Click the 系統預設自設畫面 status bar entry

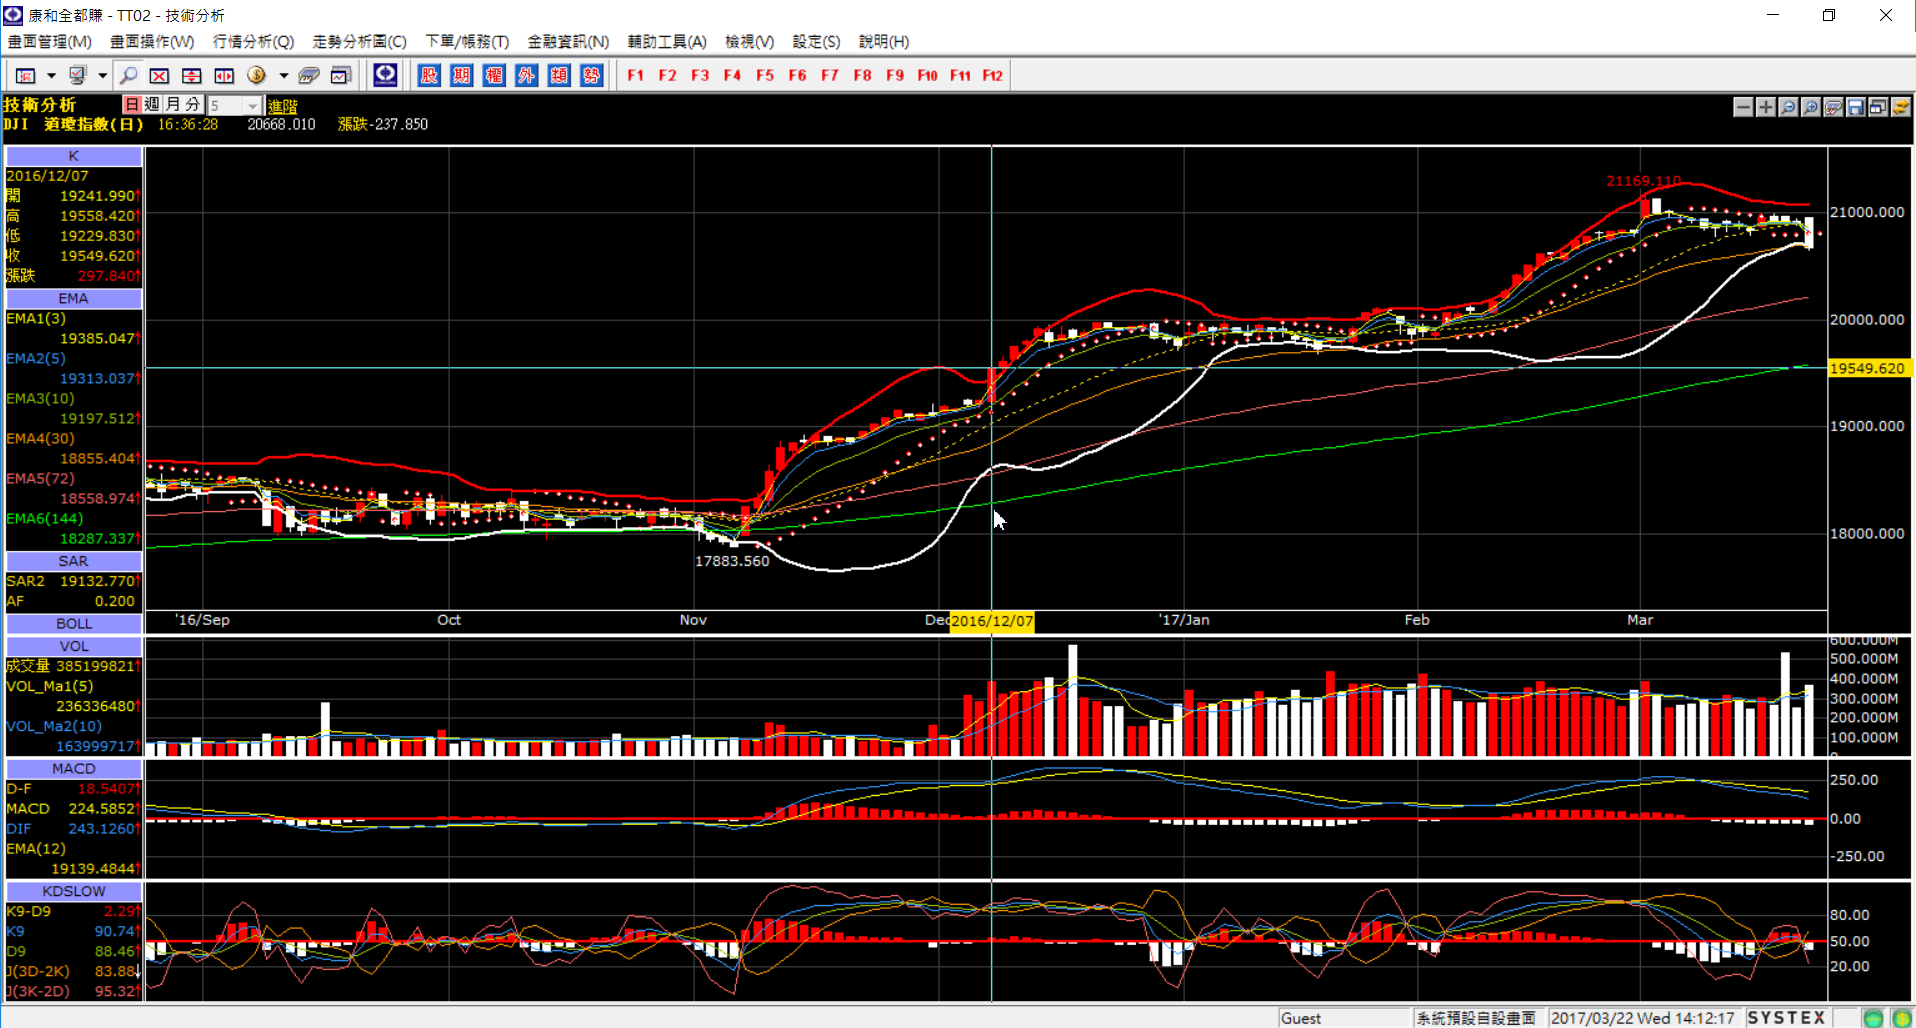(1476, 1018)
